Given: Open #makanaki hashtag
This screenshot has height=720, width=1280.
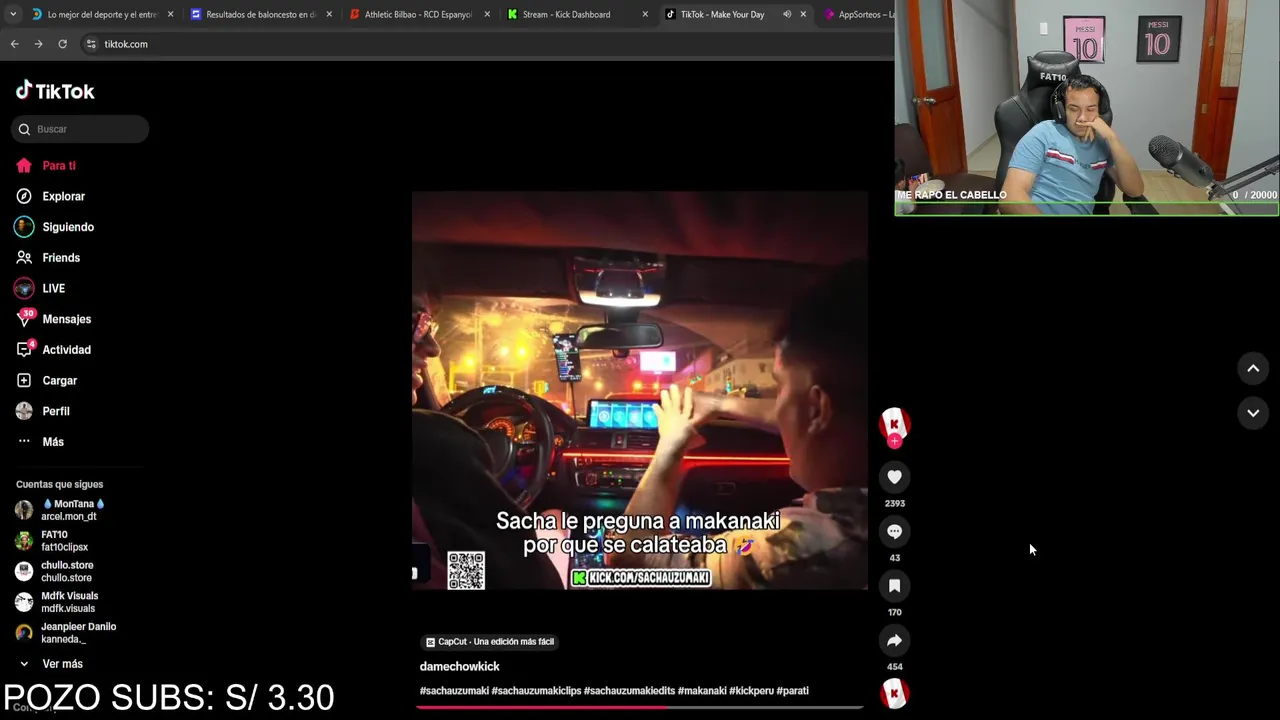Looking at the screenshot, I should pos(702,691).
